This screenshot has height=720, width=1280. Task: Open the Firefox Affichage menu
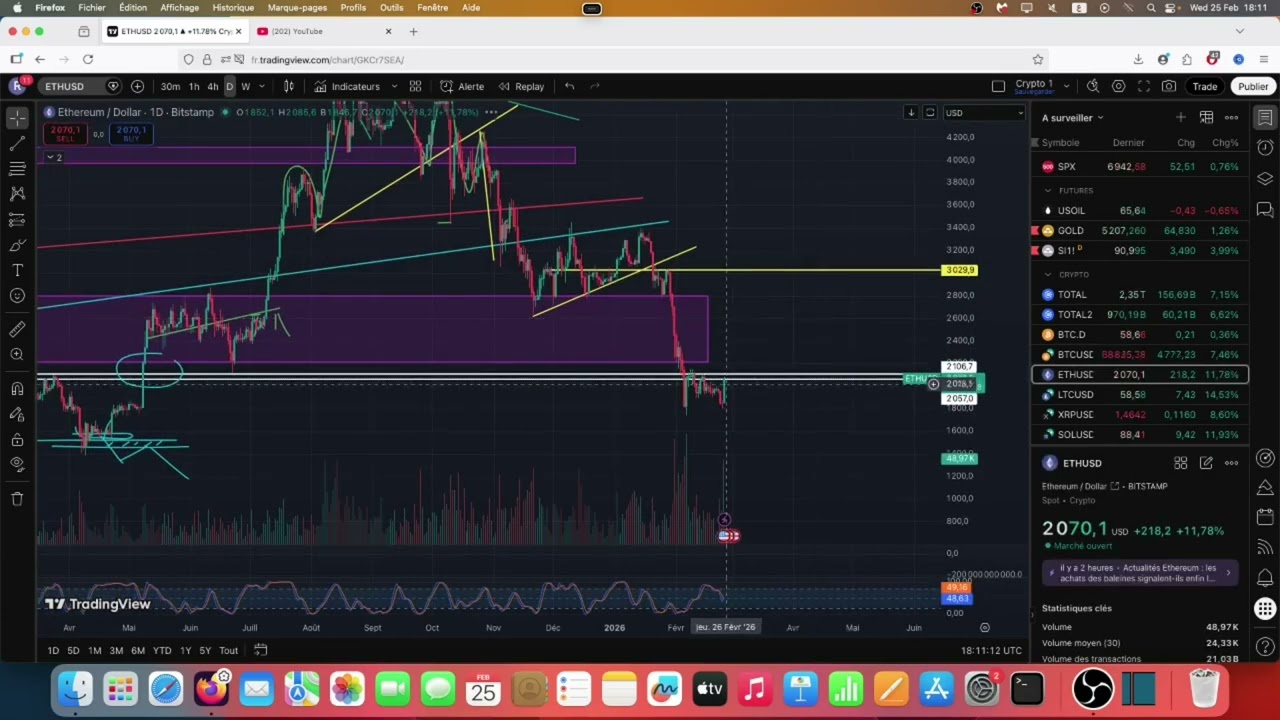[179, 7]
